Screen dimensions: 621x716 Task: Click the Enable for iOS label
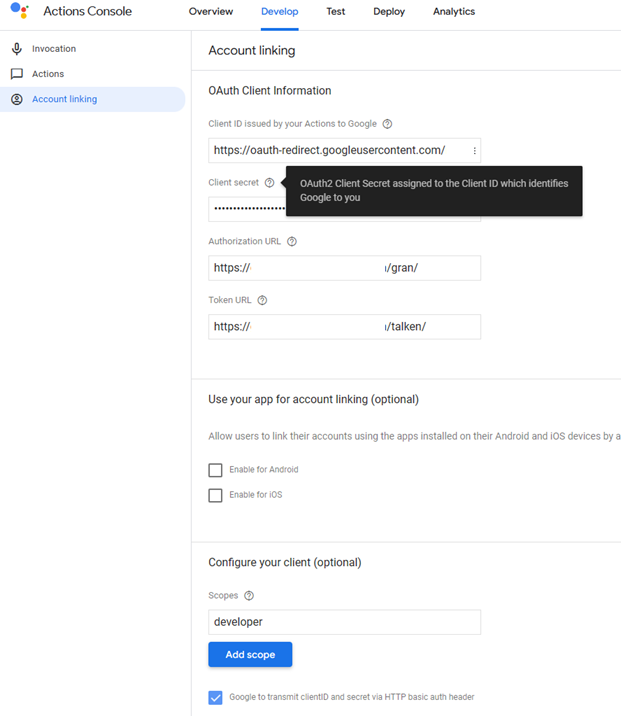(256, 495)
